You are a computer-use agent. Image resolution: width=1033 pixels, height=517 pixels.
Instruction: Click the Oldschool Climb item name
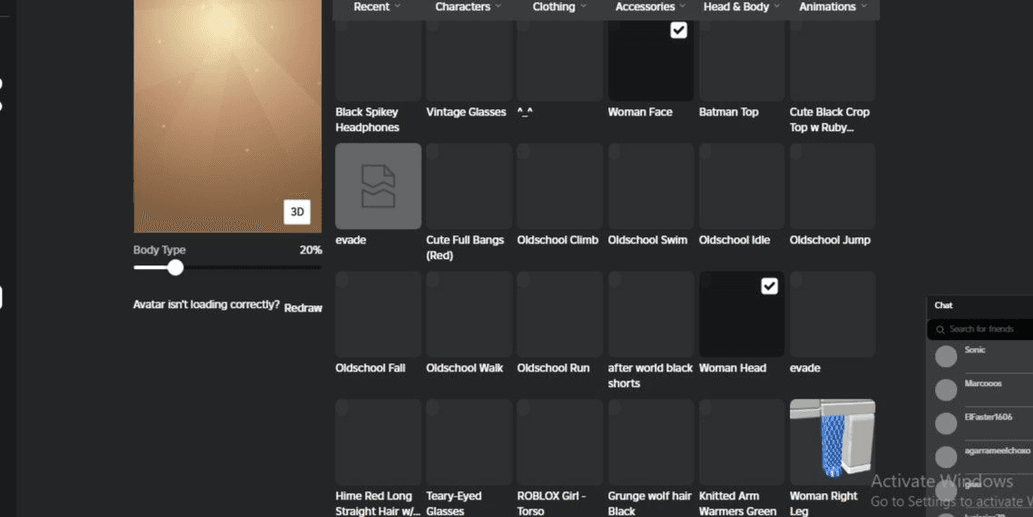[557, 240]
